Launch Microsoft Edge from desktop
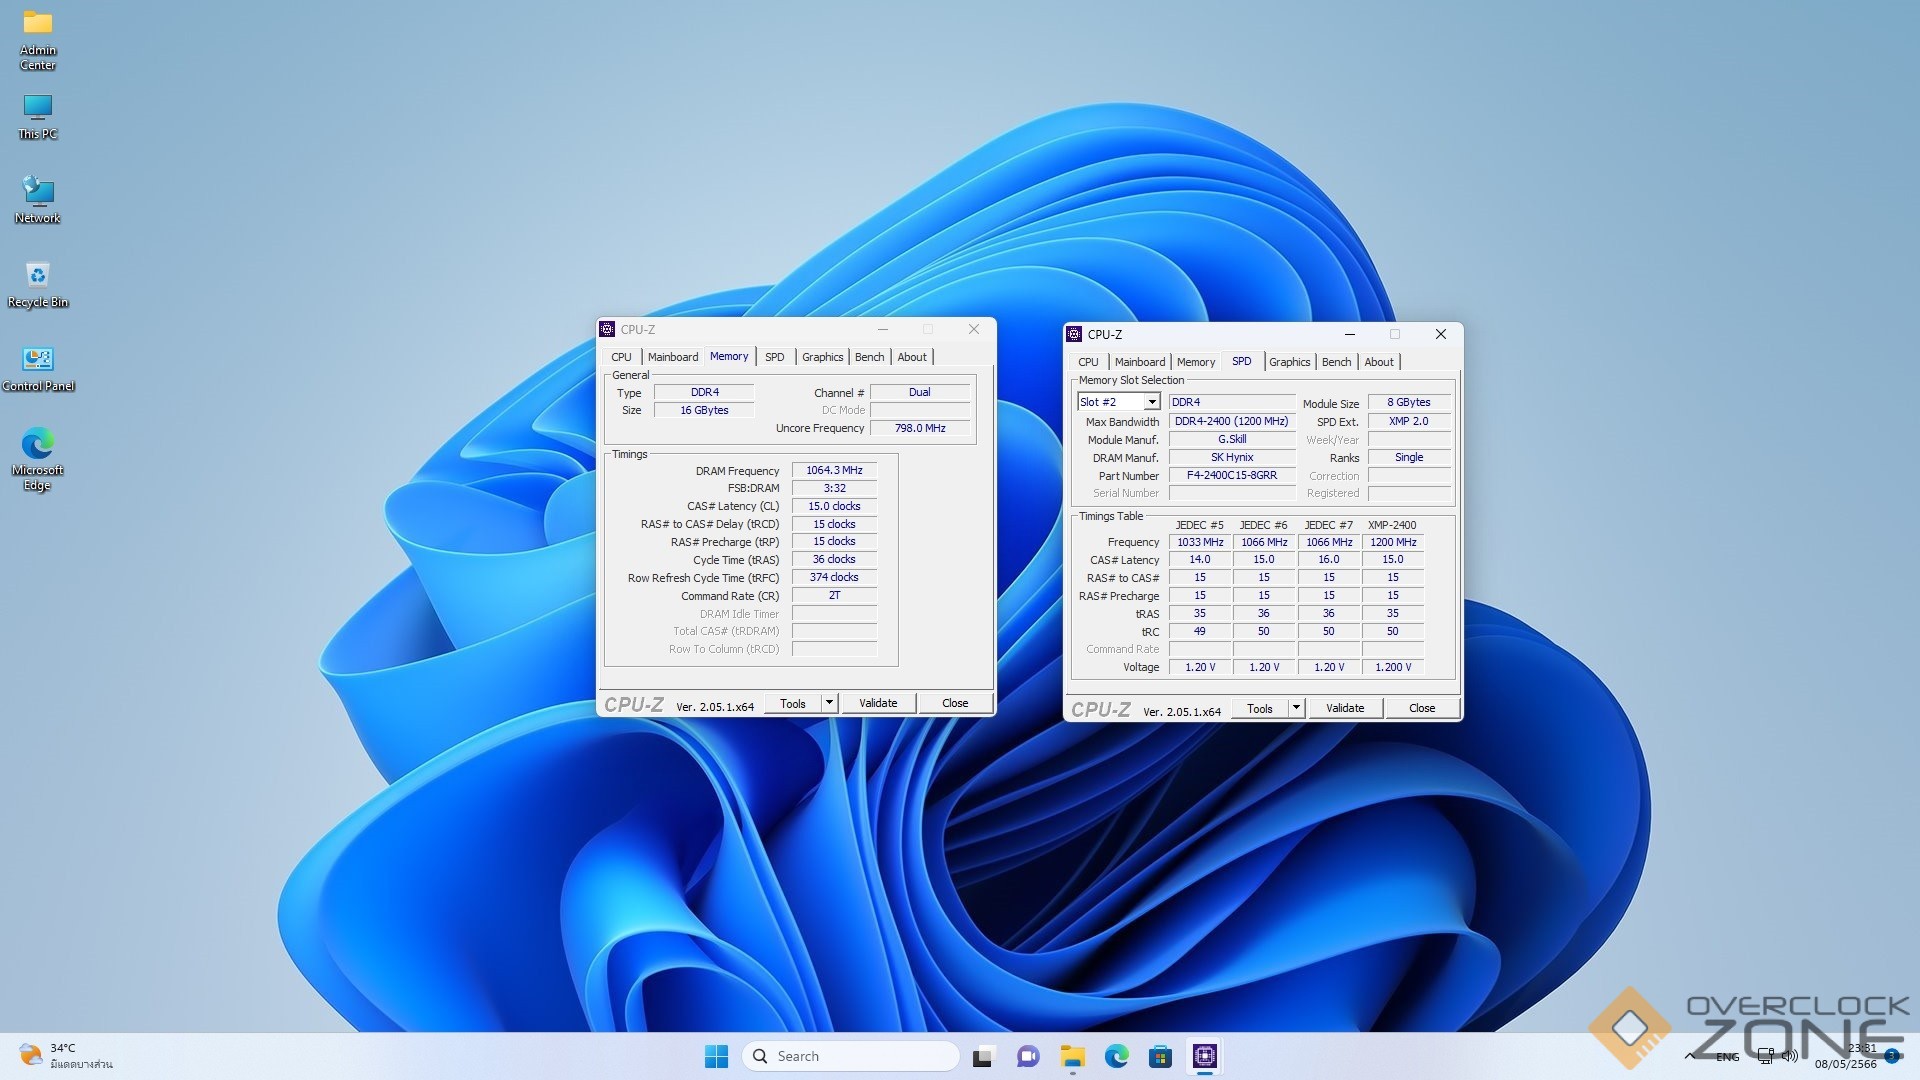 tap(38, 457)
